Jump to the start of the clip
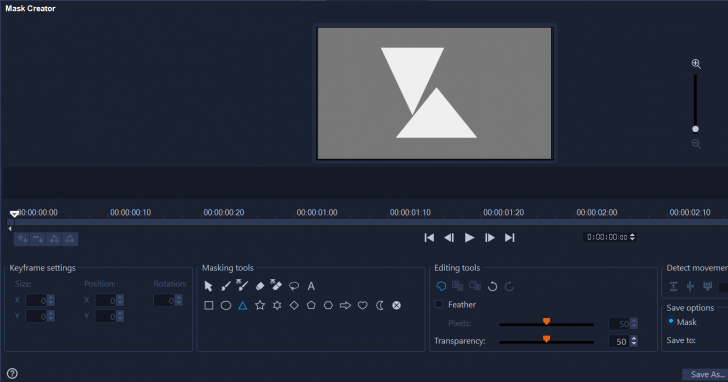Image resolution: width=728 pixels, height=382 pixels. [x=429, y=238]
